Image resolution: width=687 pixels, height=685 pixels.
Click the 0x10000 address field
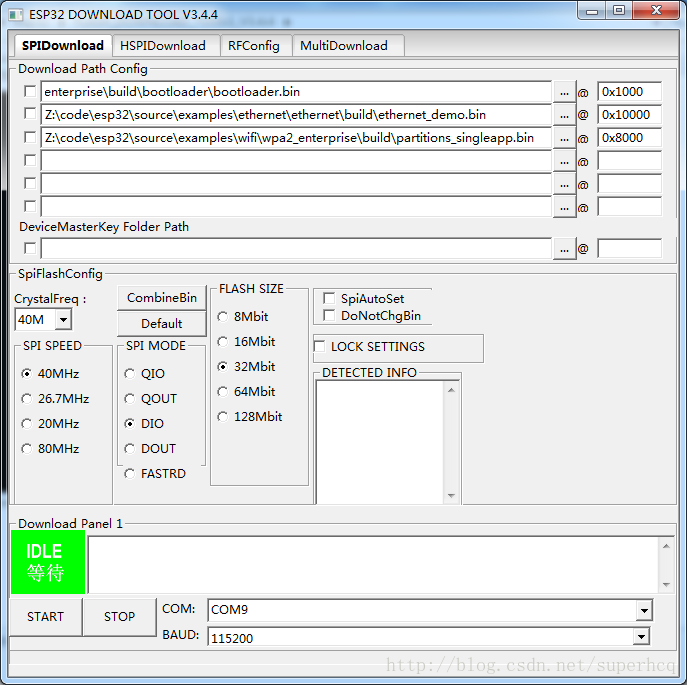pos(630,115)
